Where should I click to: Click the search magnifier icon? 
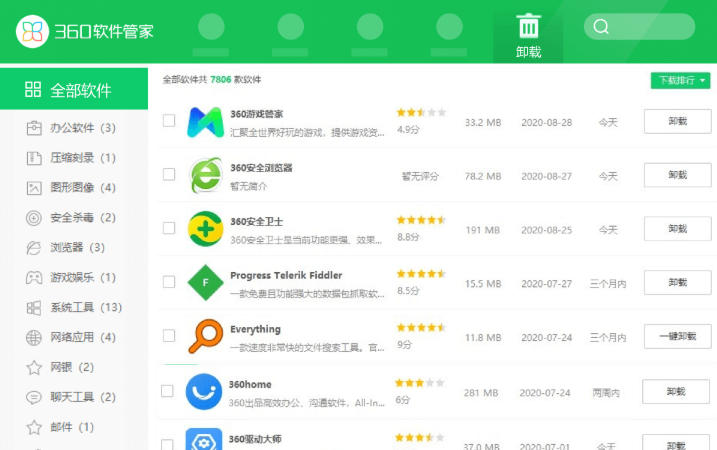pyautogui.click(x=601, y=27)
